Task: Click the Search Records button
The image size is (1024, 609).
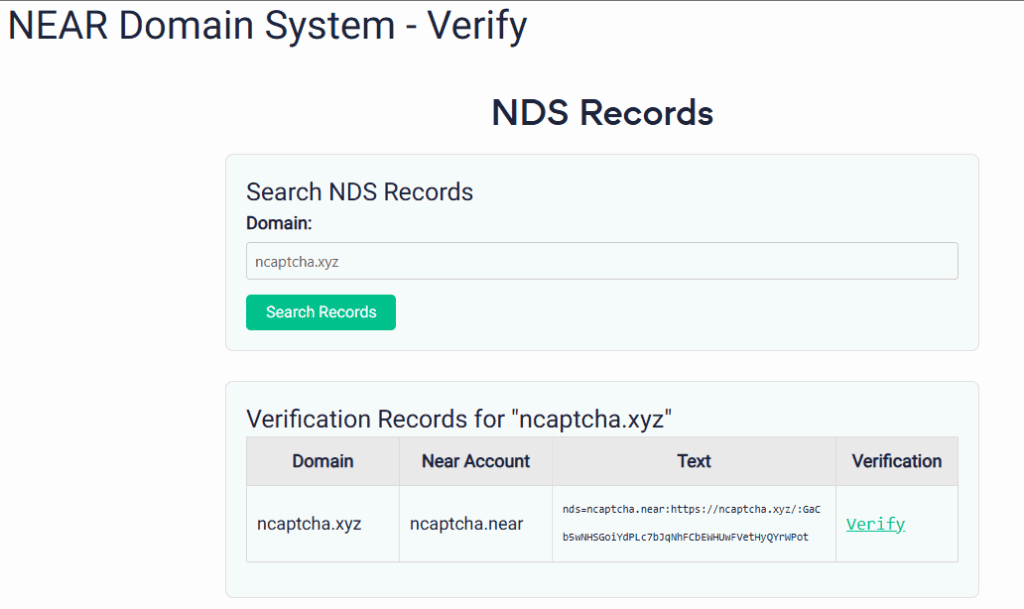Action: click(x=320, y=312)
